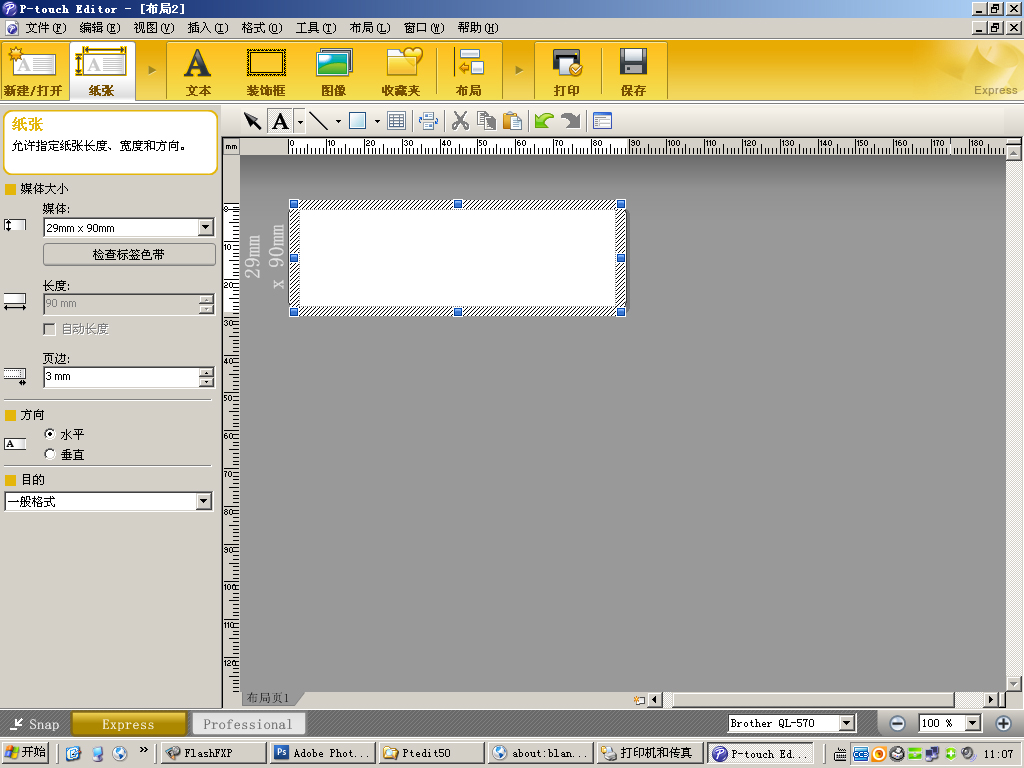Click the Save (保存) floppy icon
This screenshot has width=1024, height=768.
pyautogui.click(x=633, y=65)
